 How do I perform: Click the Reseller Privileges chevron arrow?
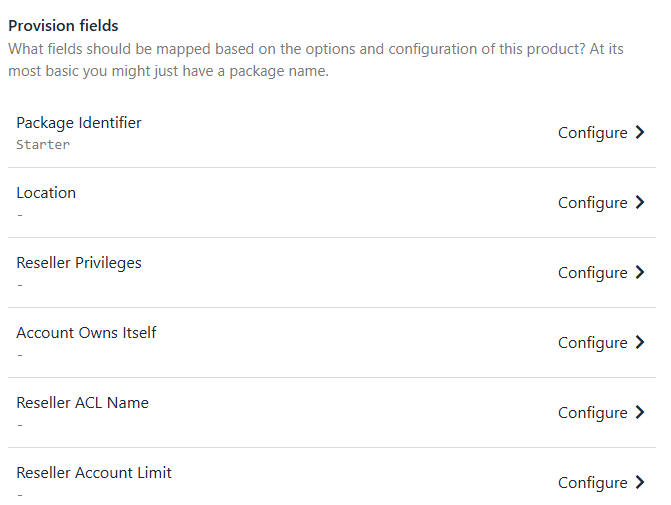coord(640,273)
